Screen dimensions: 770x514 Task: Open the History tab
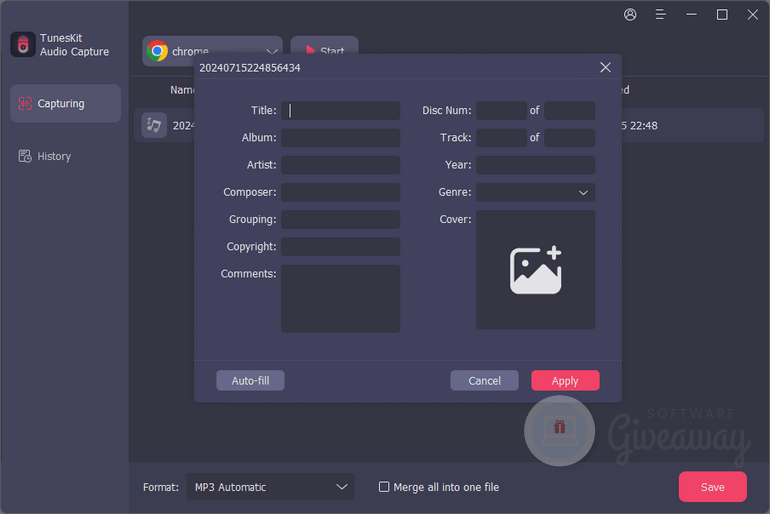(54, 156)
